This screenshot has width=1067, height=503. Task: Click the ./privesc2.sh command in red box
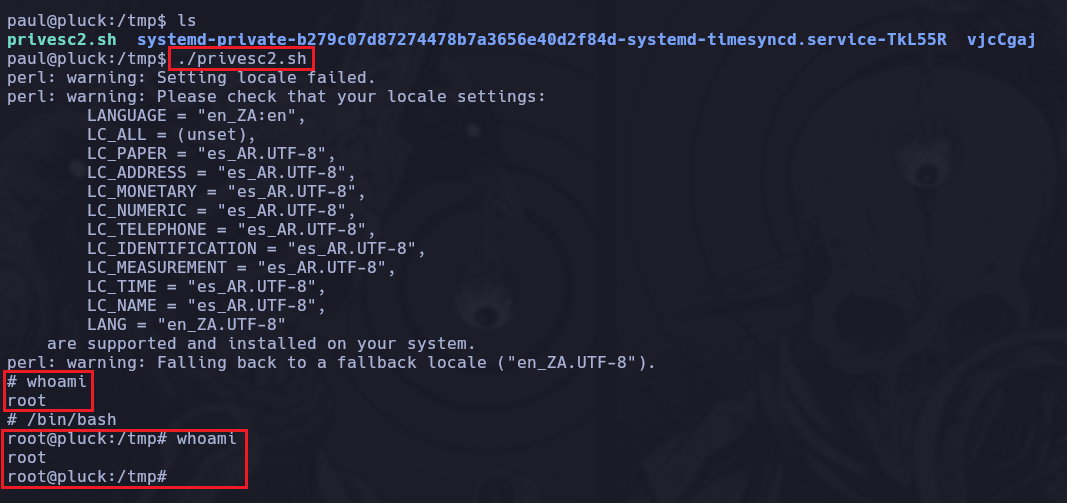tap(241, 59)
